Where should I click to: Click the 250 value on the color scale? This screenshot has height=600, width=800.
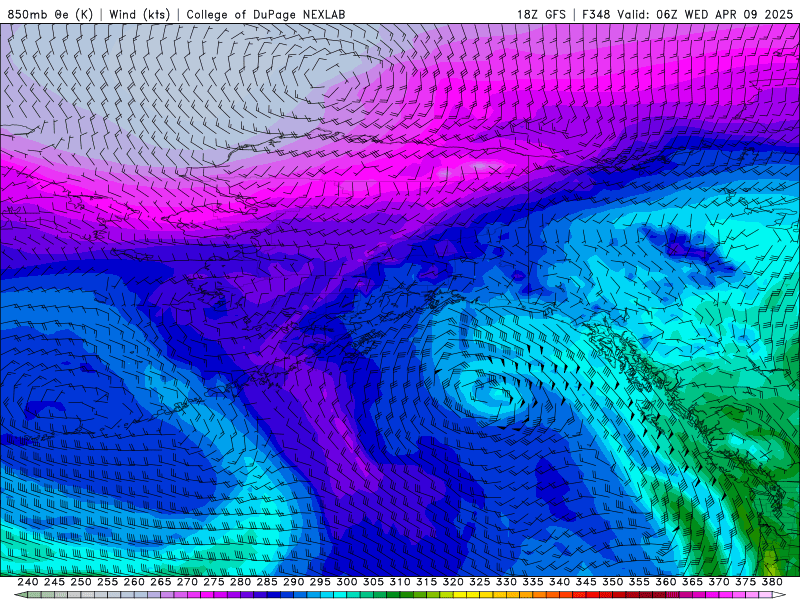click(x=81, y=582)
